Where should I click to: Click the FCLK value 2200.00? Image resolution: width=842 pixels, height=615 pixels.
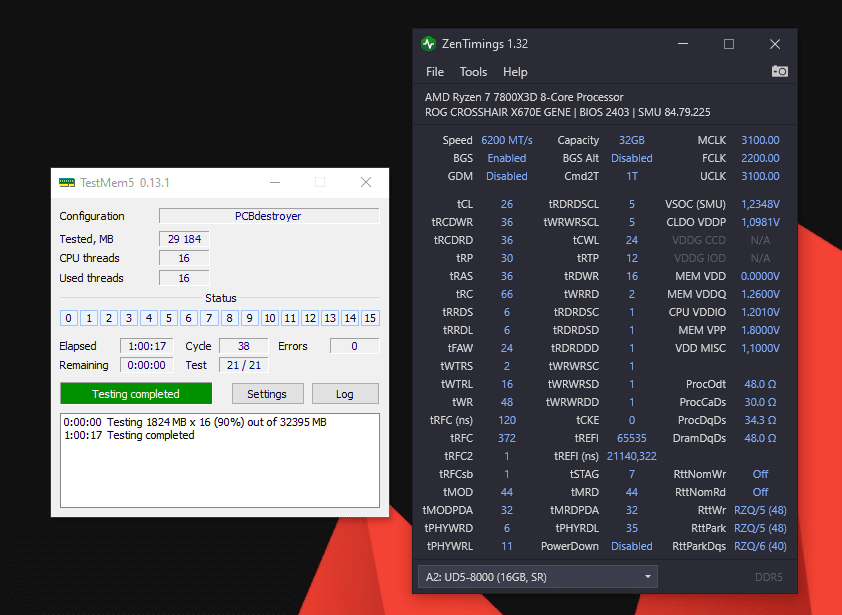coord(760,158)
